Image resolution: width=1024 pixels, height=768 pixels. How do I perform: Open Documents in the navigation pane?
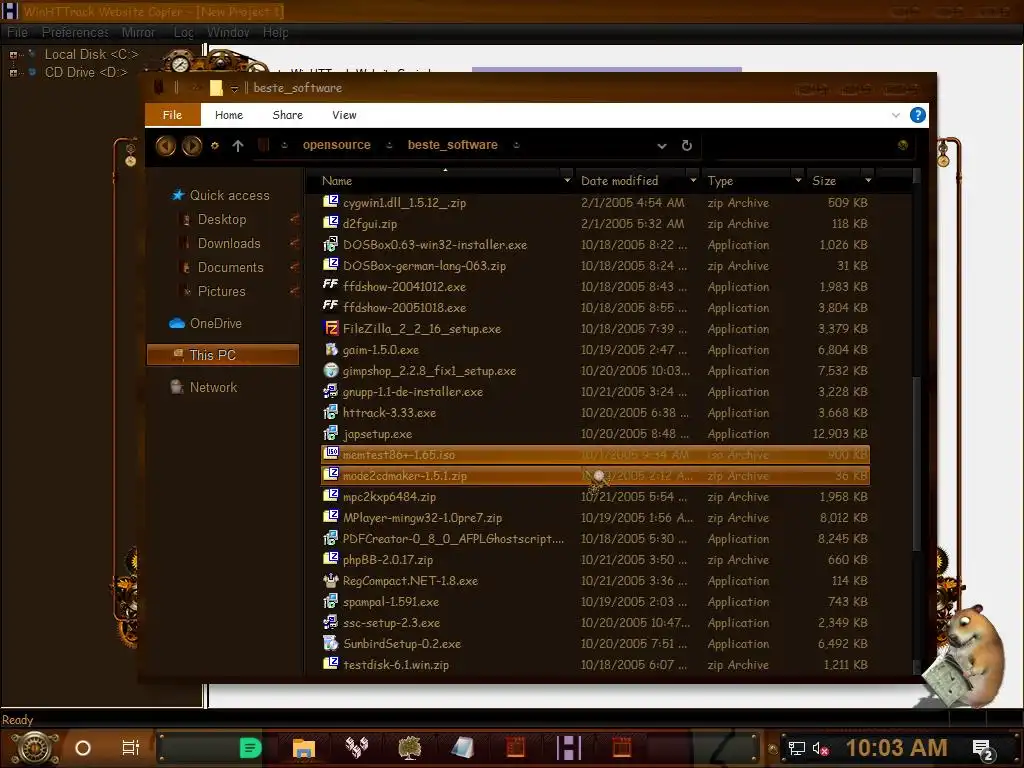click(x=231, y=268)
